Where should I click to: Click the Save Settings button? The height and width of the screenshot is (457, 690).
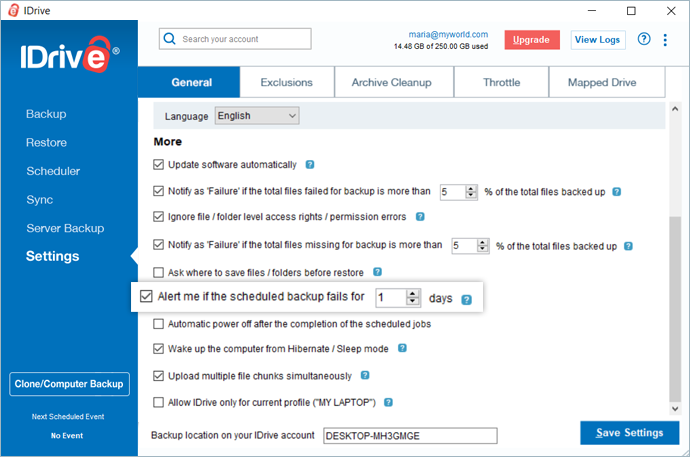pos(629,433)
